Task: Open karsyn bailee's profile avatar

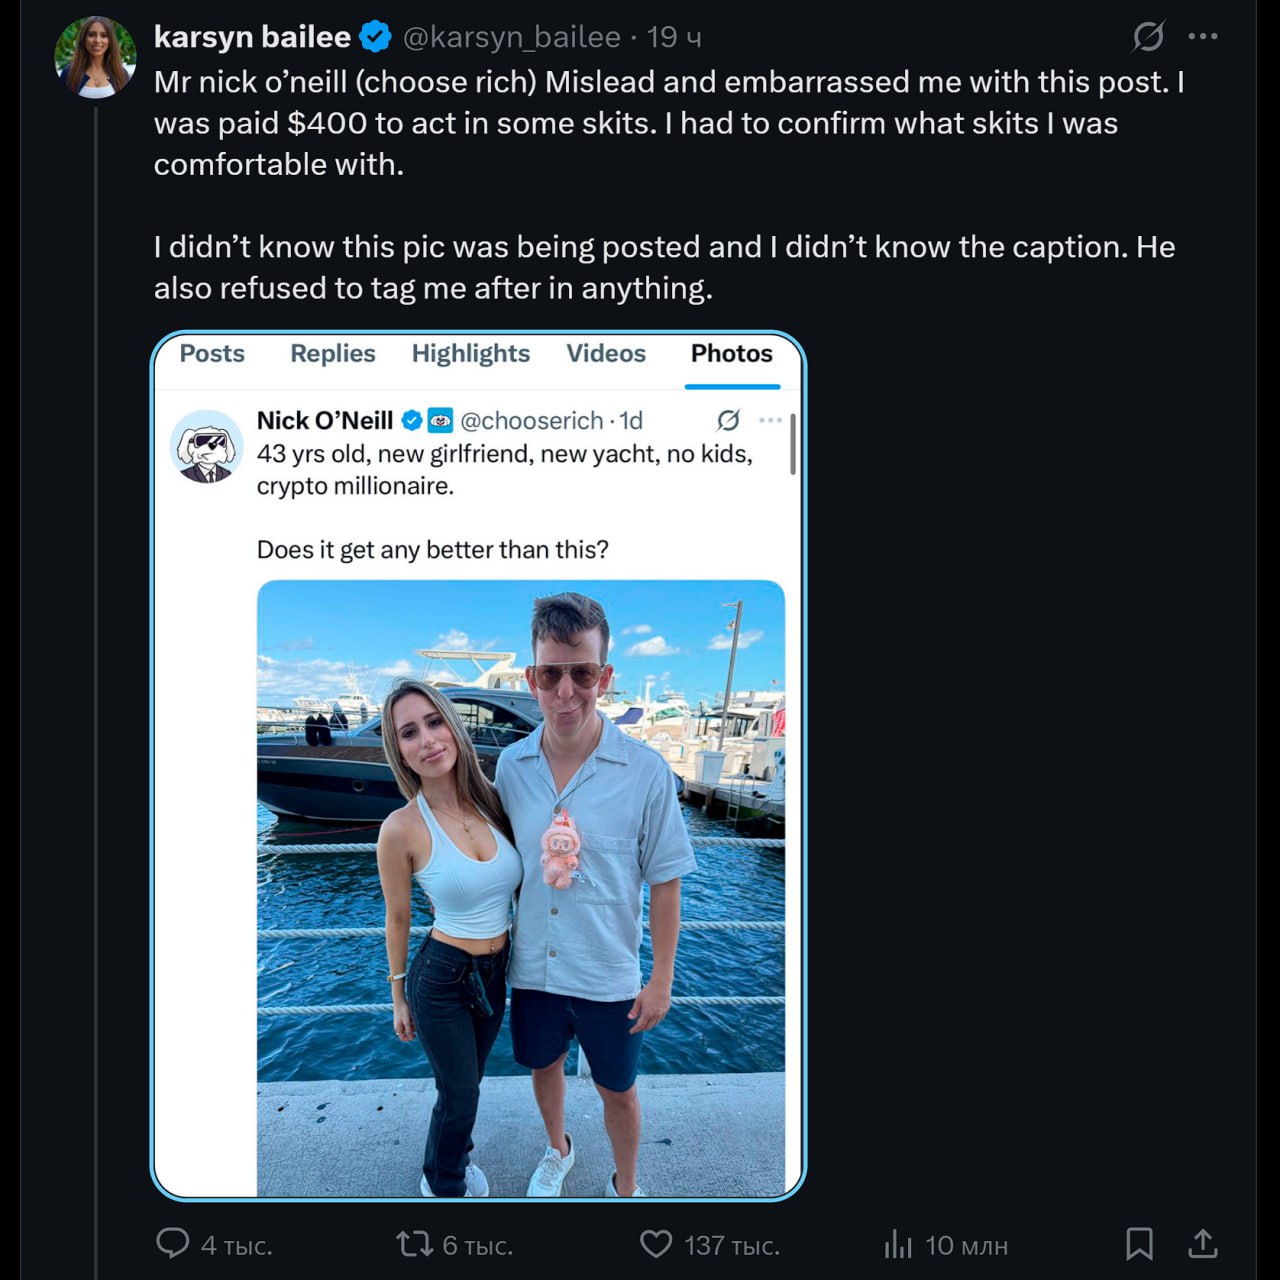Action: point(96,57)
